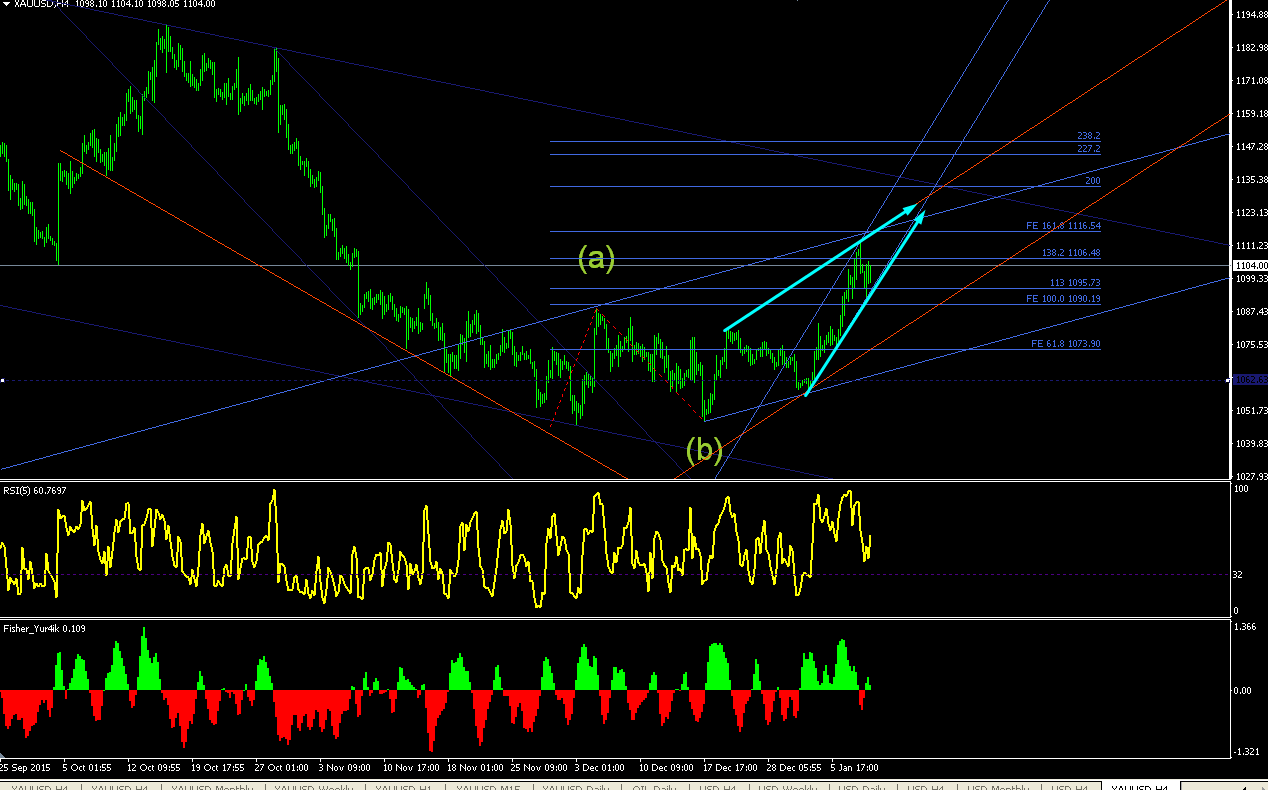This screenshot has width=1268, height=790.
Task: Click the 200 Fibonacci level label
Action: tap(1092, 181)
